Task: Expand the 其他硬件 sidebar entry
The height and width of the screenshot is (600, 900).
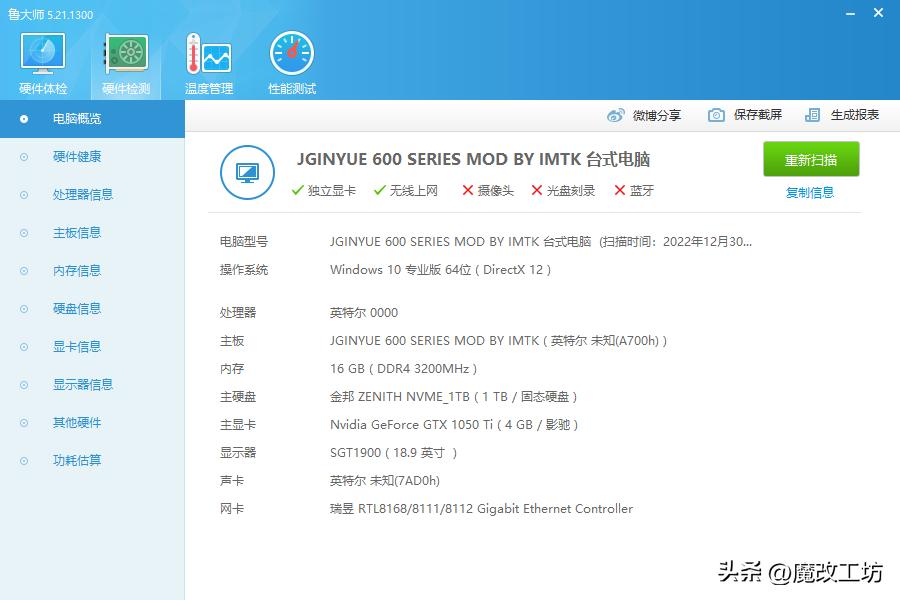Action: click(x=78, y=422)
